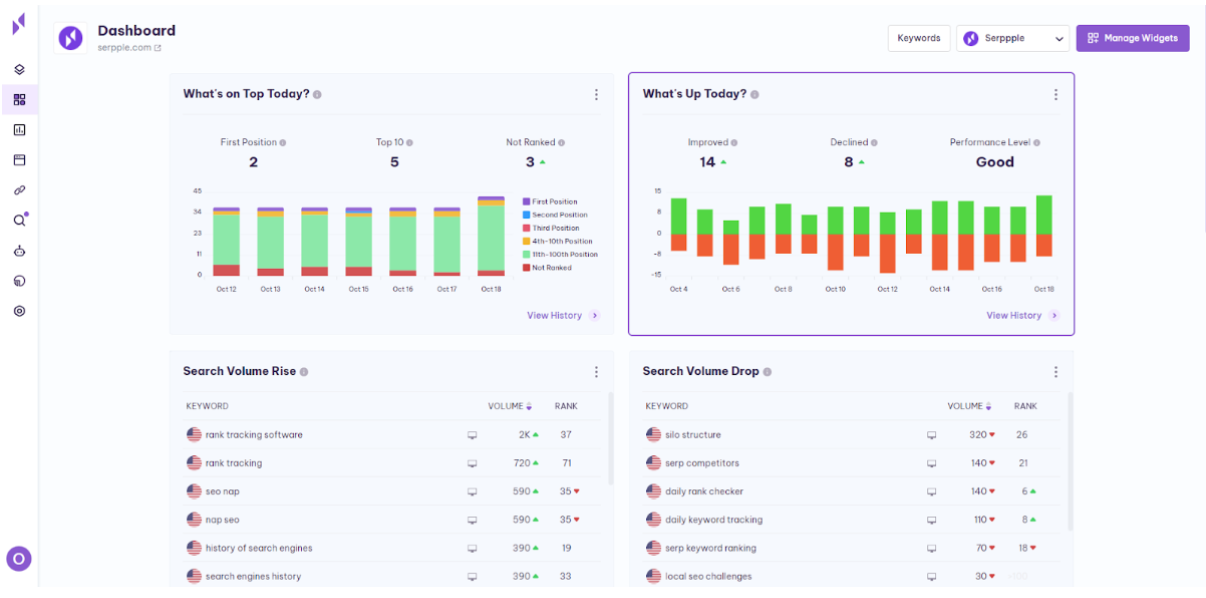Click the Serpple project logo beside Dashboard title

coord(71,38)
